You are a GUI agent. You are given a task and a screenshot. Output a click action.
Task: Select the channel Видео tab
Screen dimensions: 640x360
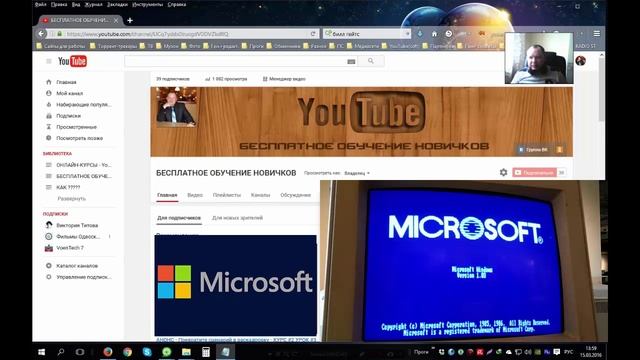point(195,195)
